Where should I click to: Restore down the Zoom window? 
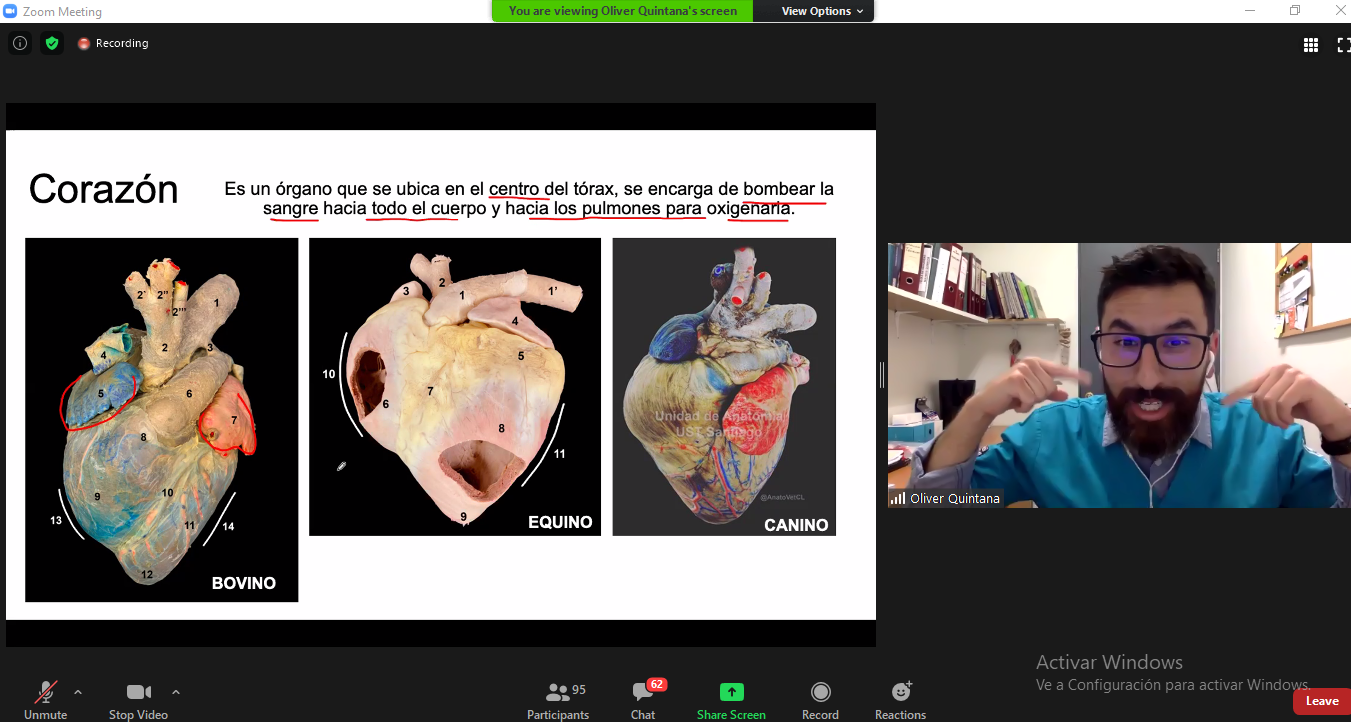[1295, 11]
